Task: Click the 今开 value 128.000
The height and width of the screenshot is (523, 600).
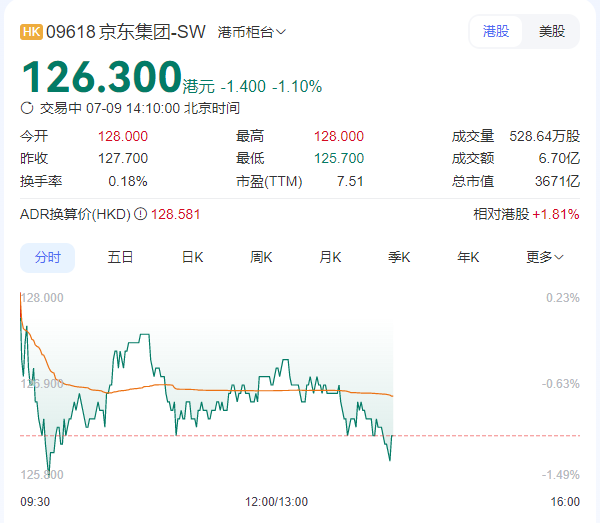Action: click(x=123, y=136)
